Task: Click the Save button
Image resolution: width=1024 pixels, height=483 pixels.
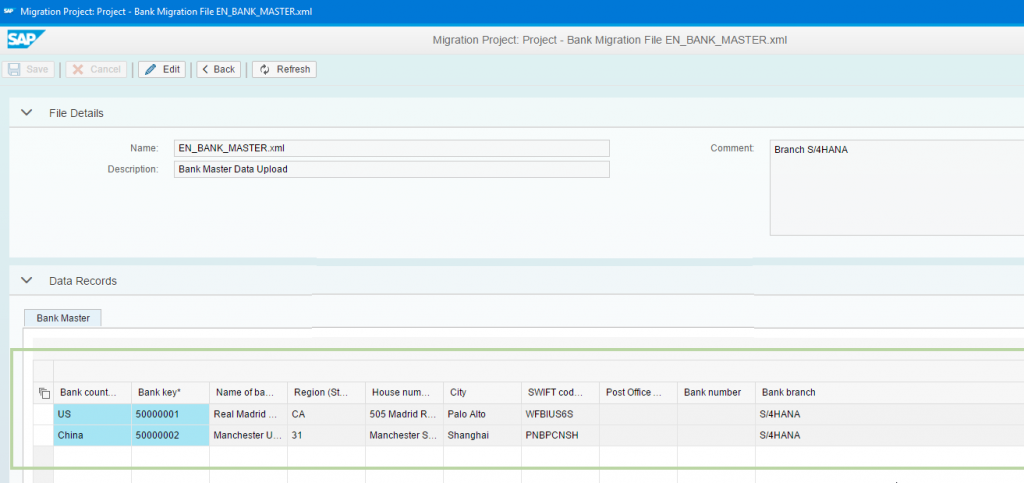Action: click(28, 69)
